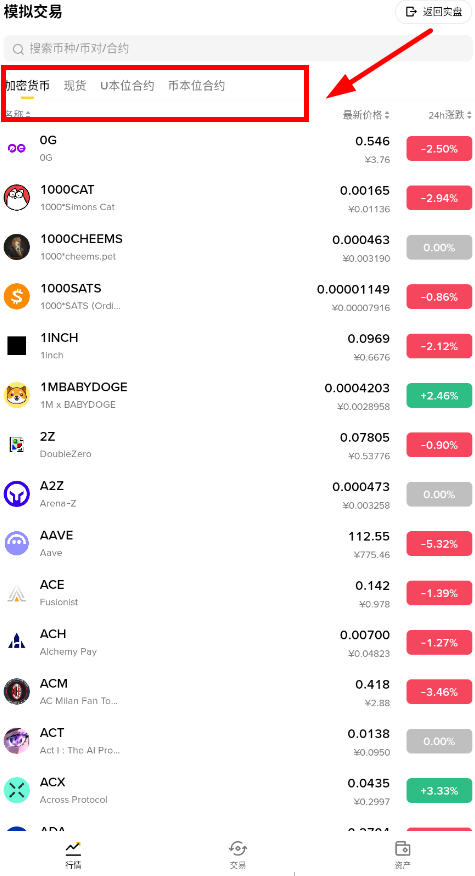Sort by 24h涨跌 change column

pos(450,115)
